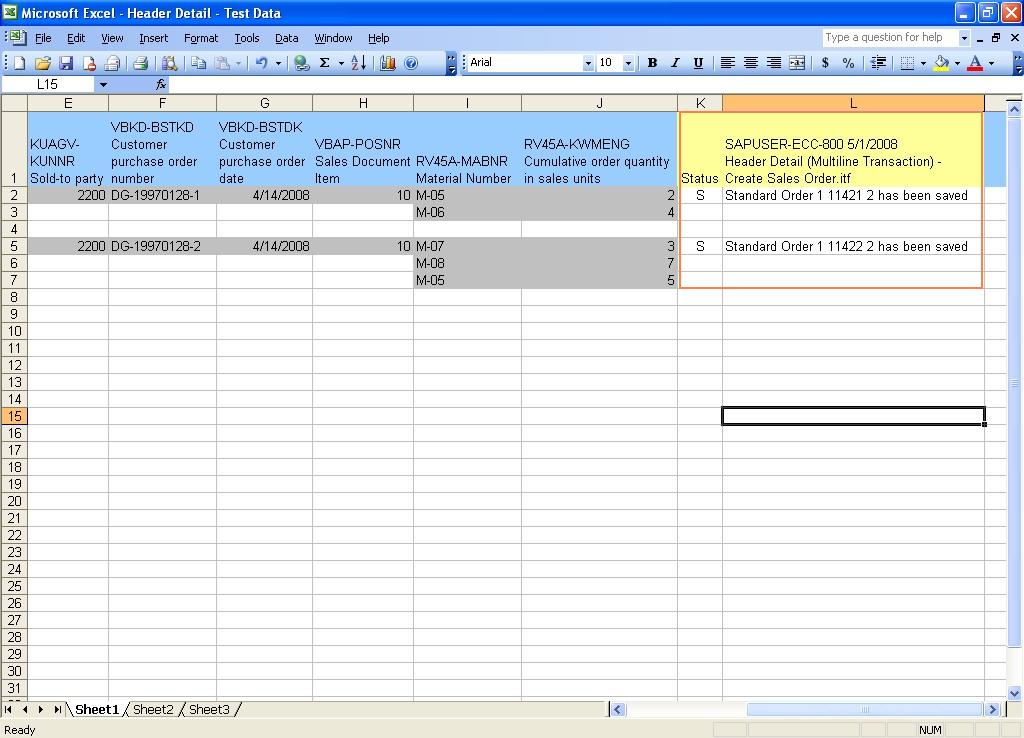Toggle underline formatting

coord(698,63)
